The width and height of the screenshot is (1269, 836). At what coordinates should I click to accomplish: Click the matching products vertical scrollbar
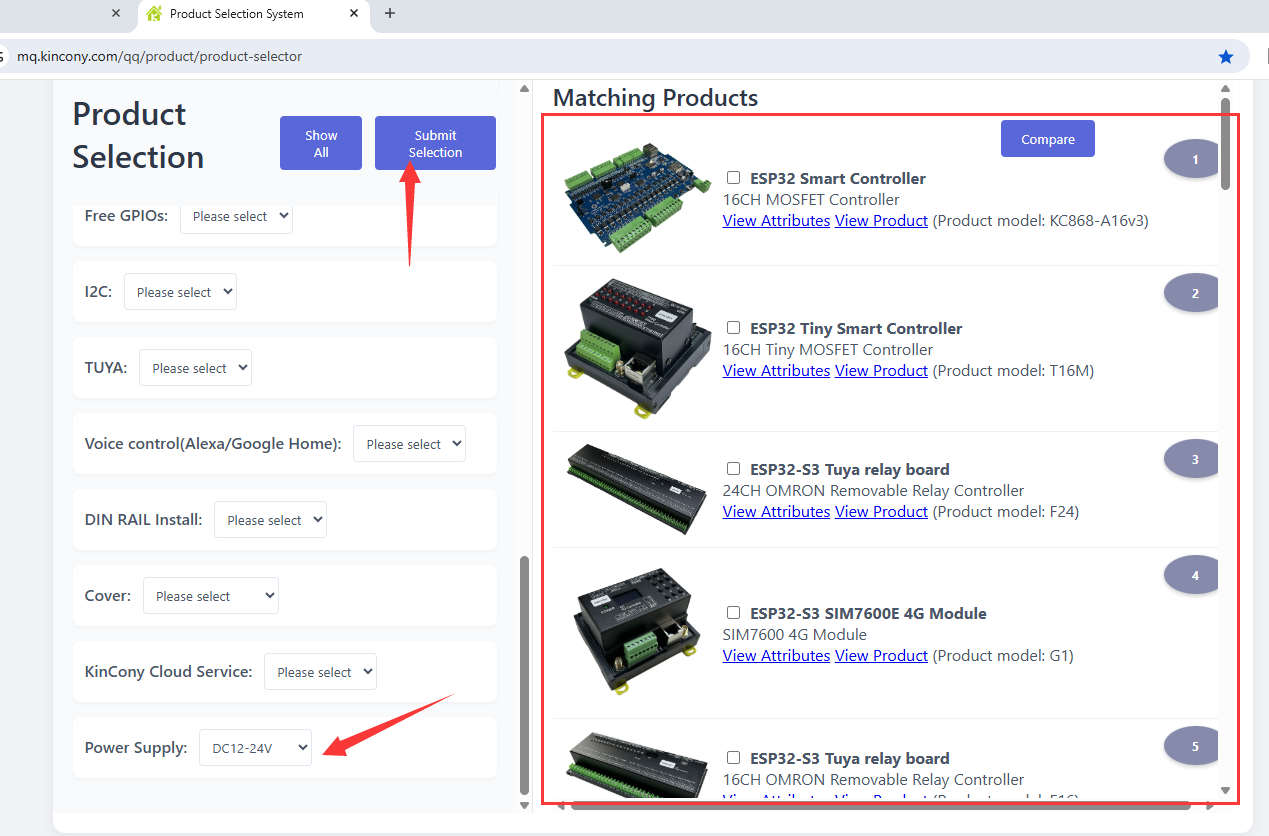point(1225,145)
